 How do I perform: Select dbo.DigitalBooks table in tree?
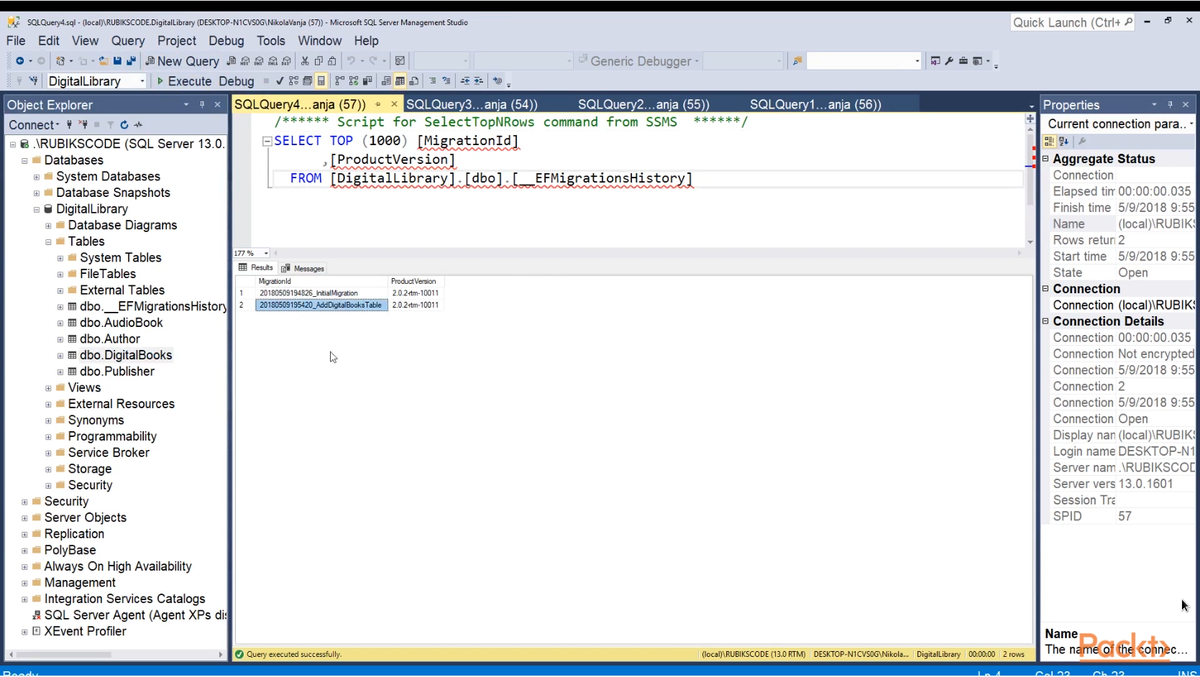[x=126, y=355]
